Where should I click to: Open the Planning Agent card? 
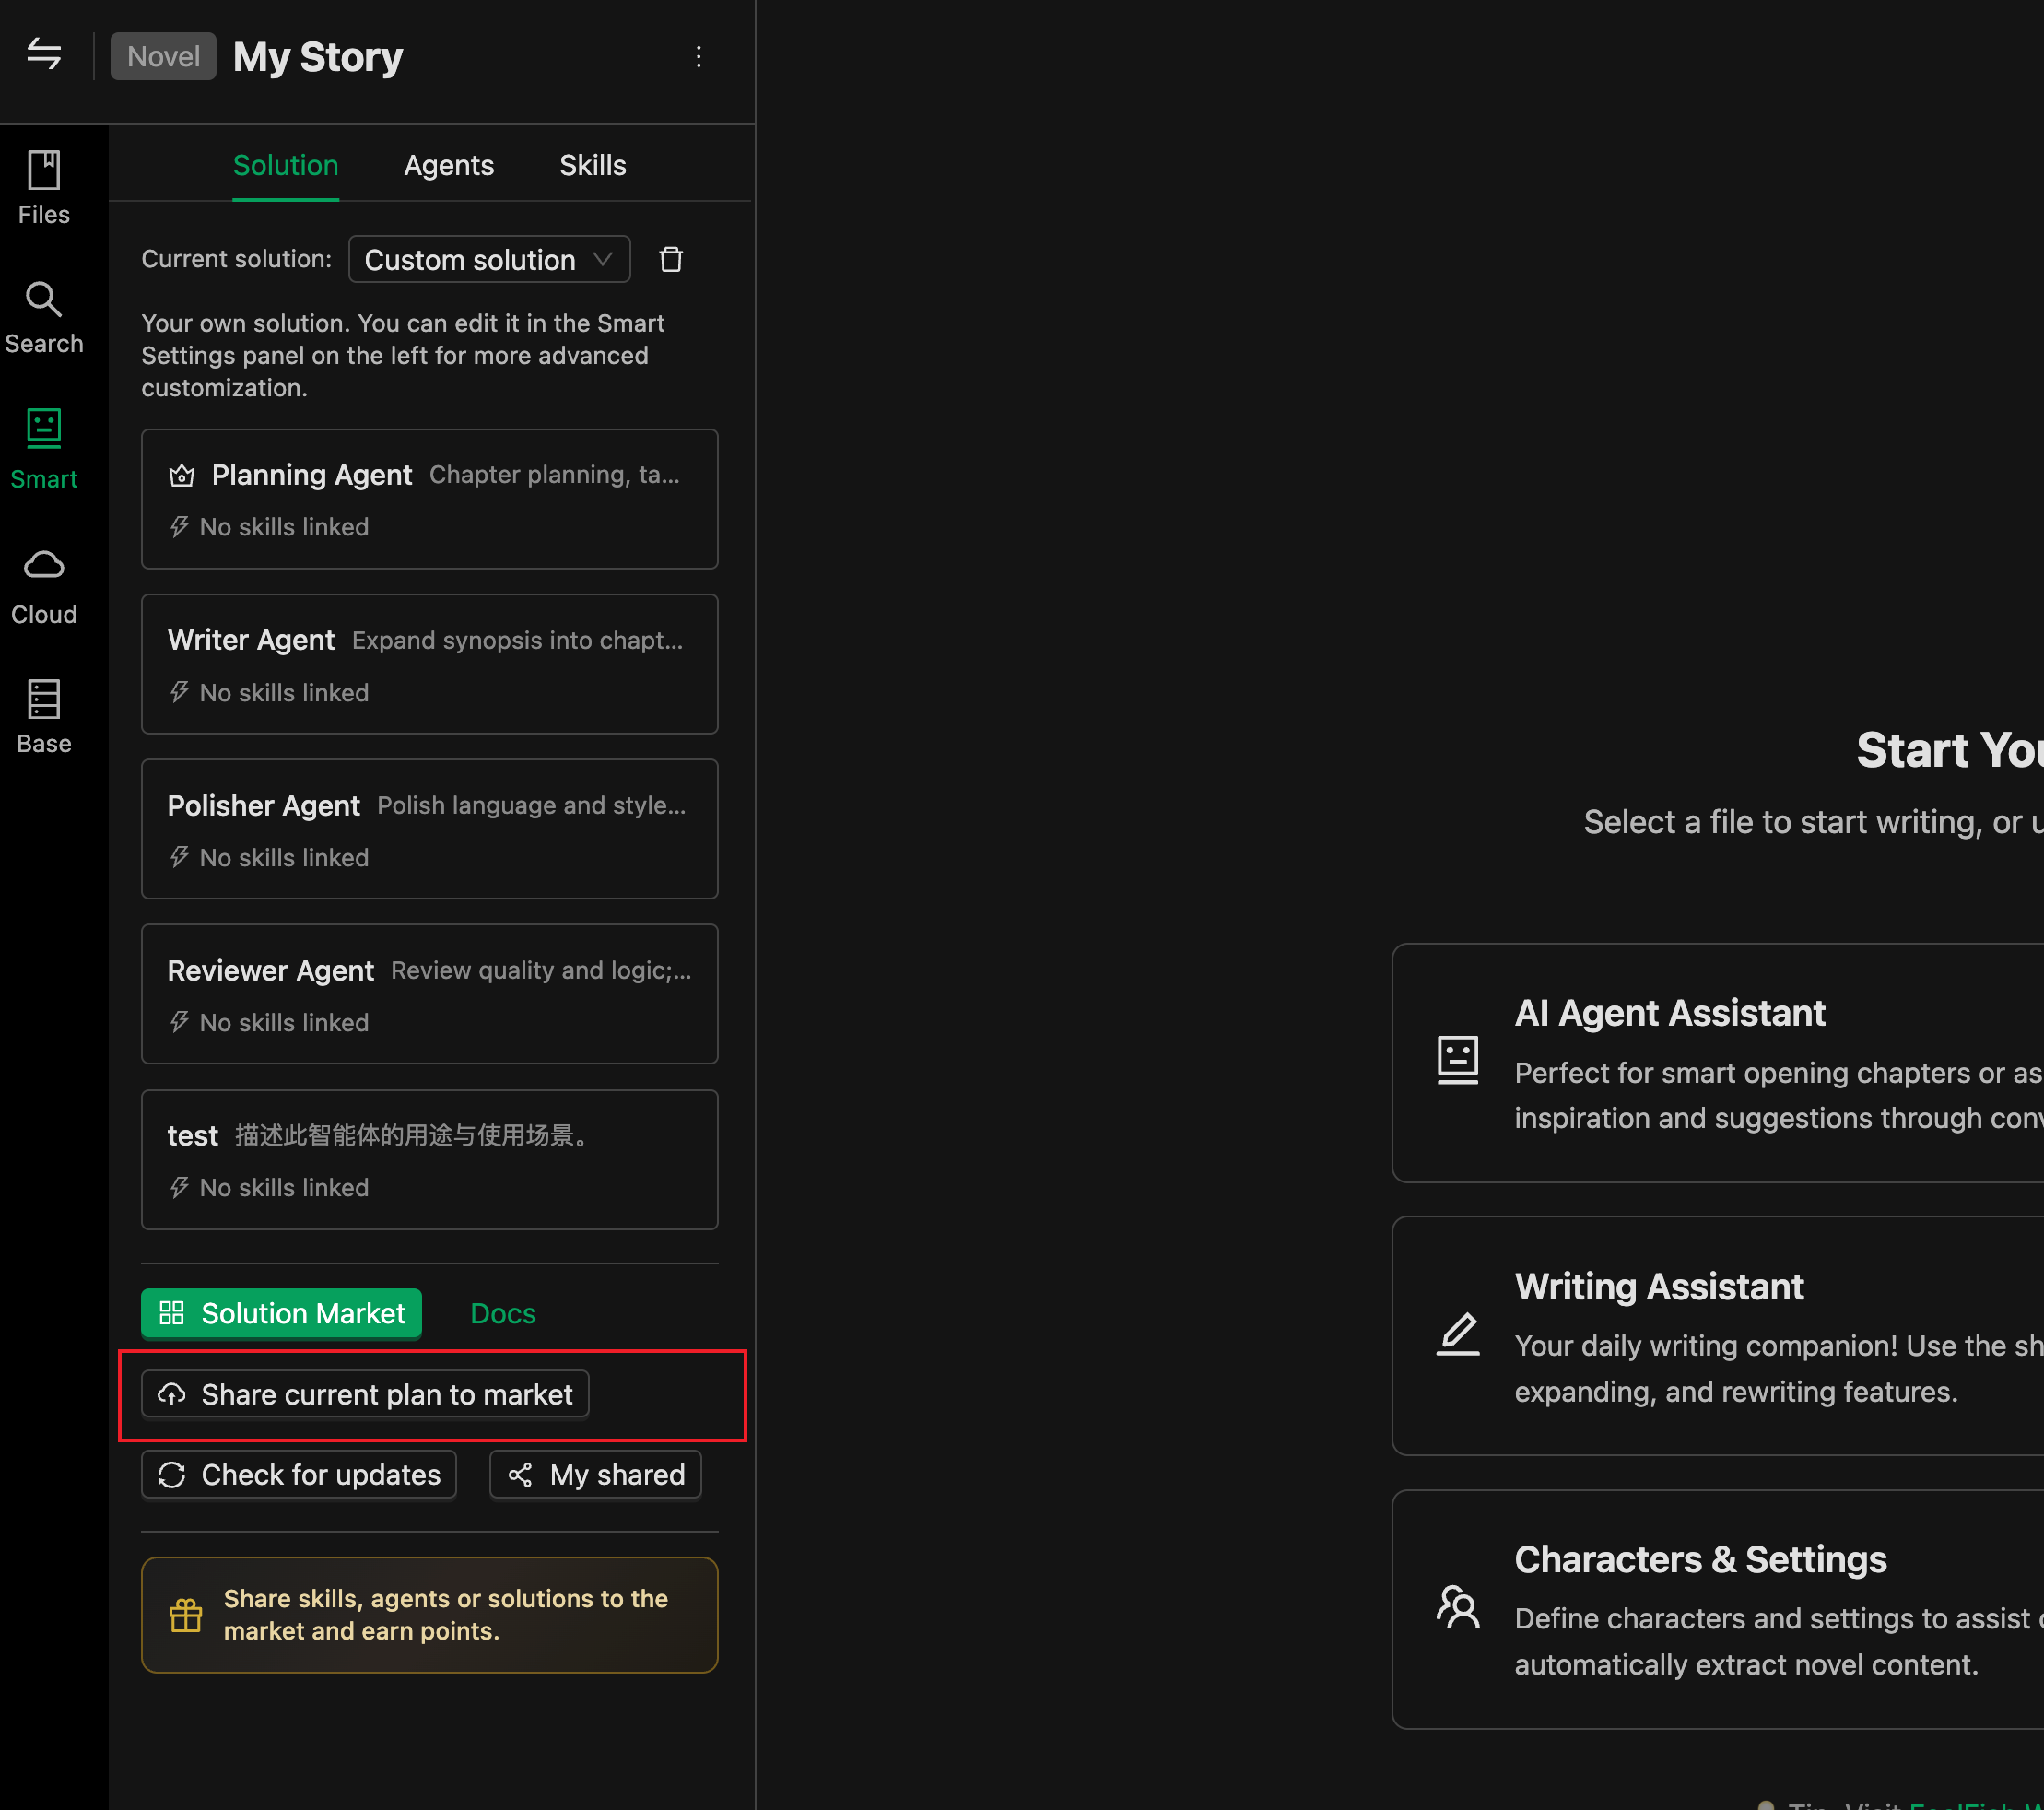coord(430,499)
